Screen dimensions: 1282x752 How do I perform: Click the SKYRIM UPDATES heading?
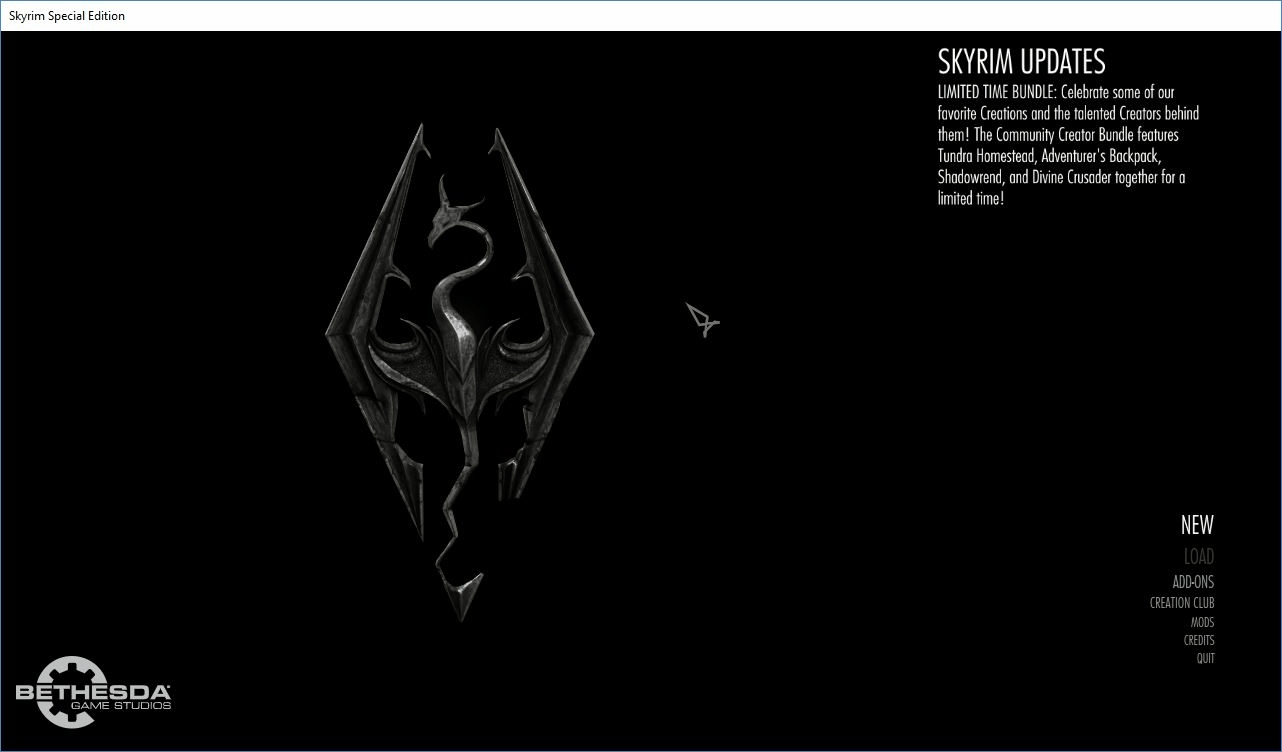pyautogui.click(x=1021, y=62)
